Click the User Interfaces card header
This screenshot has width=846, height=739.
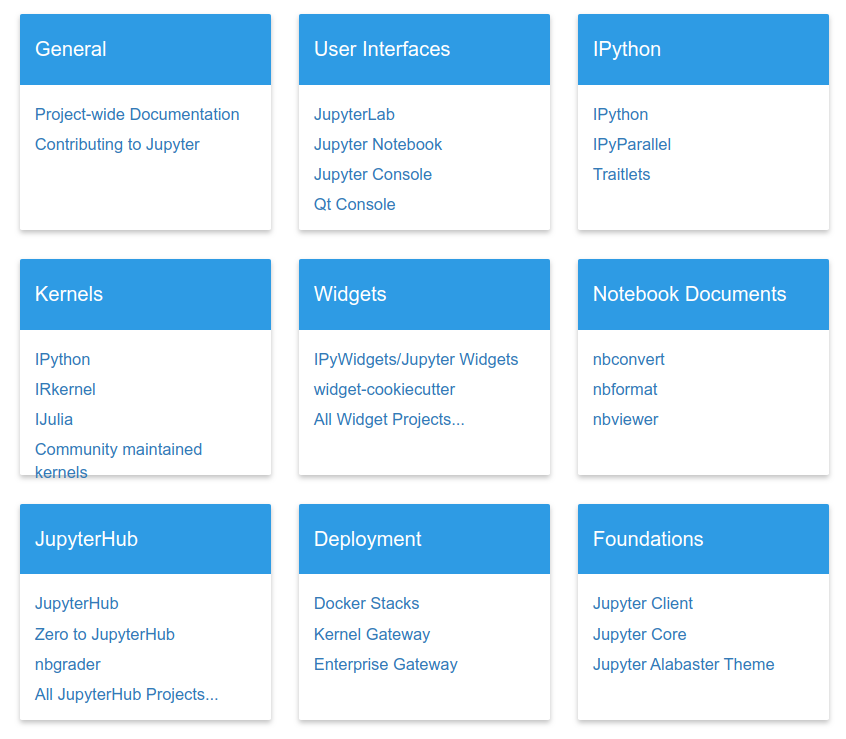tap(424, 50)
